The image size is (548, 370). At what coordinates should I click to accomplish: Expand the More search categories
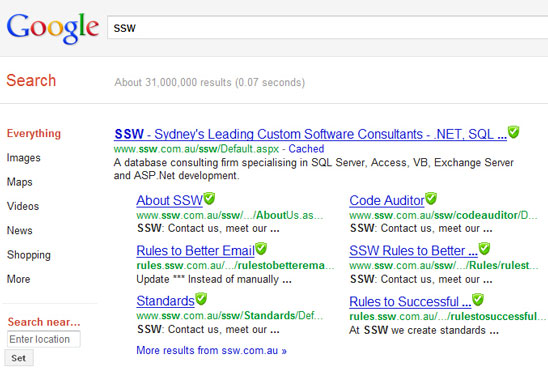pyautogui.click(x=19, y=279)
